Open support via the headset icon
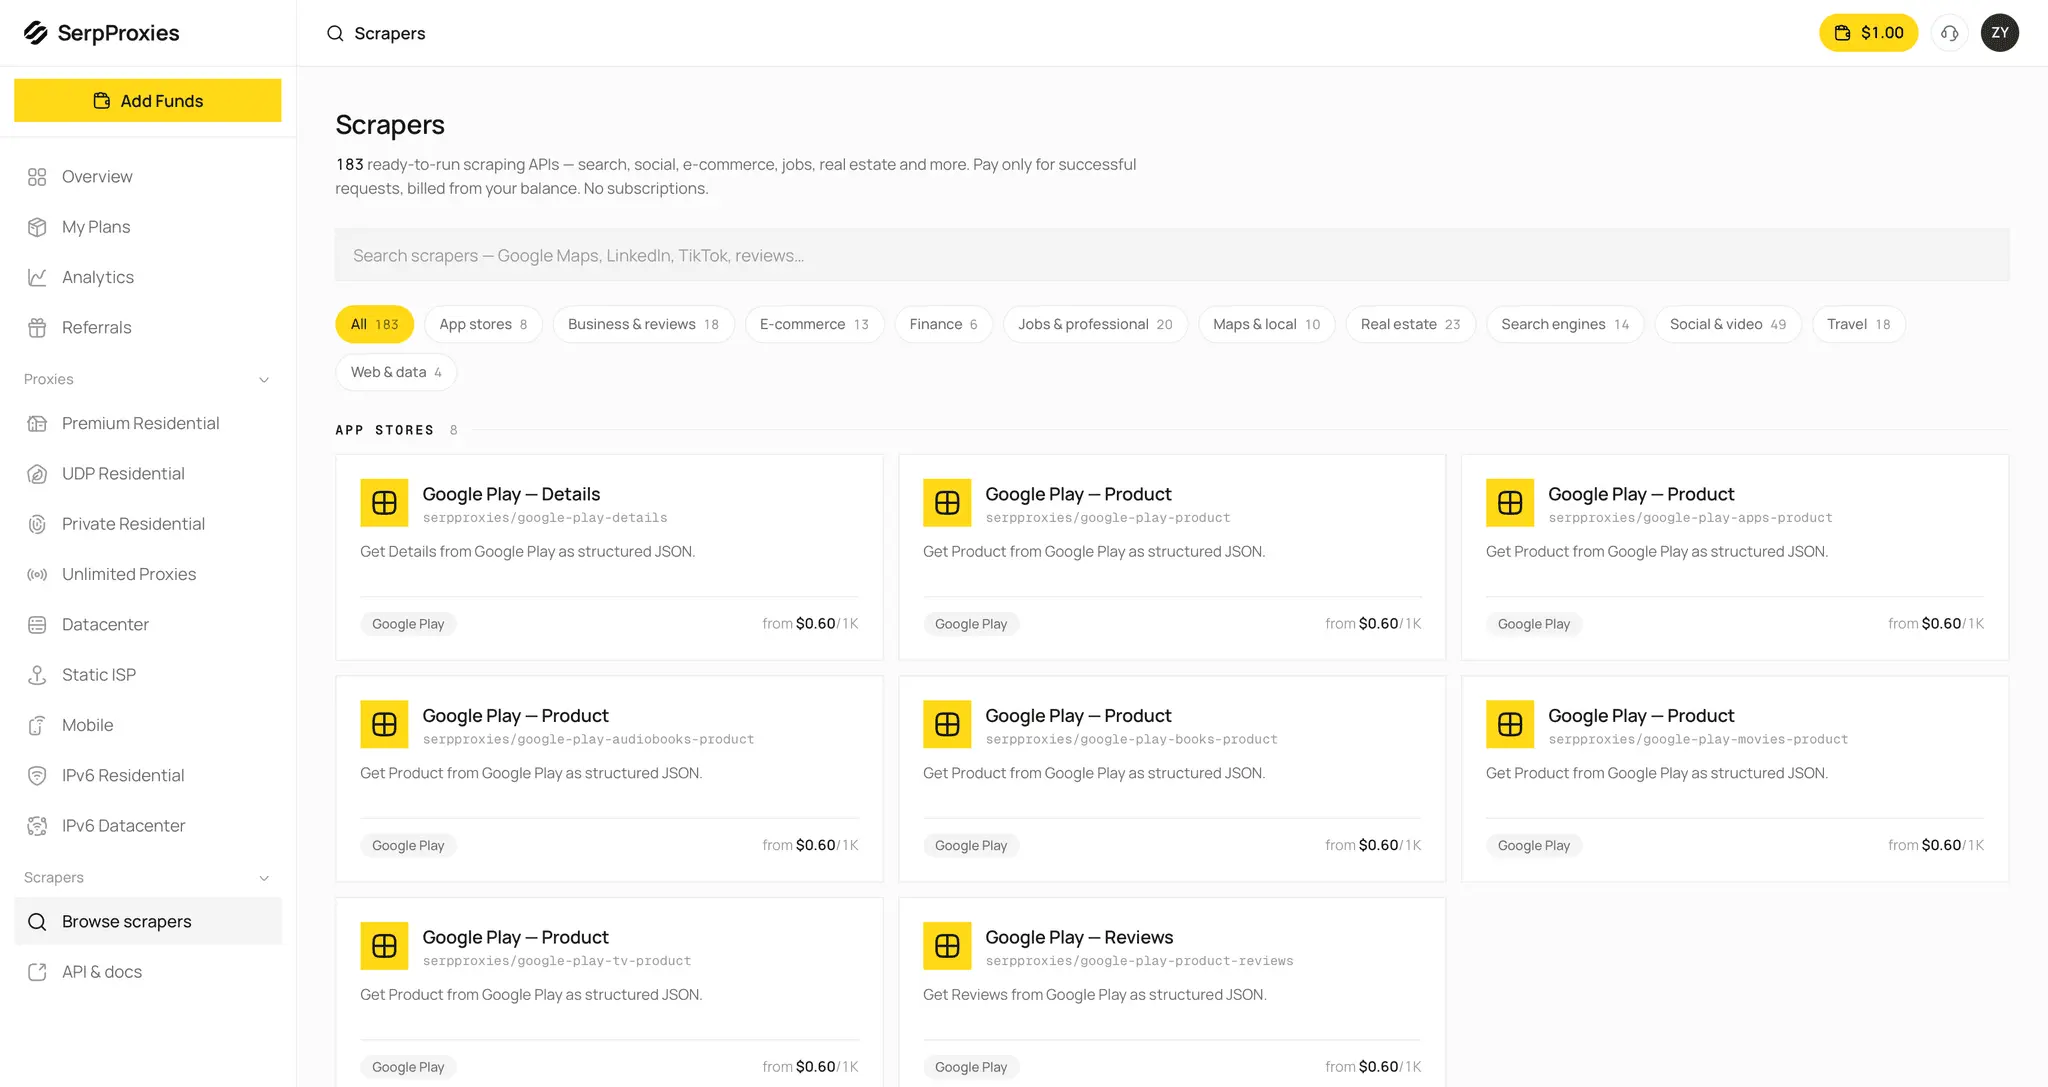Screen dimensions: 2048x1087 point(1949,33)
